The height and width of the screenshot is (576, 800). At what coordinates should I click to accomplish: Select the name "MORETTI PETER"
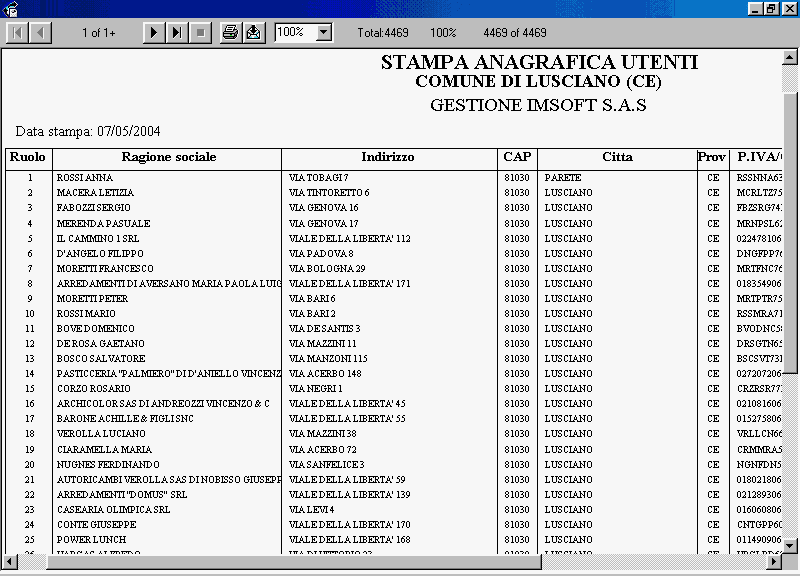pyautogui.click(x=92, y=299)
